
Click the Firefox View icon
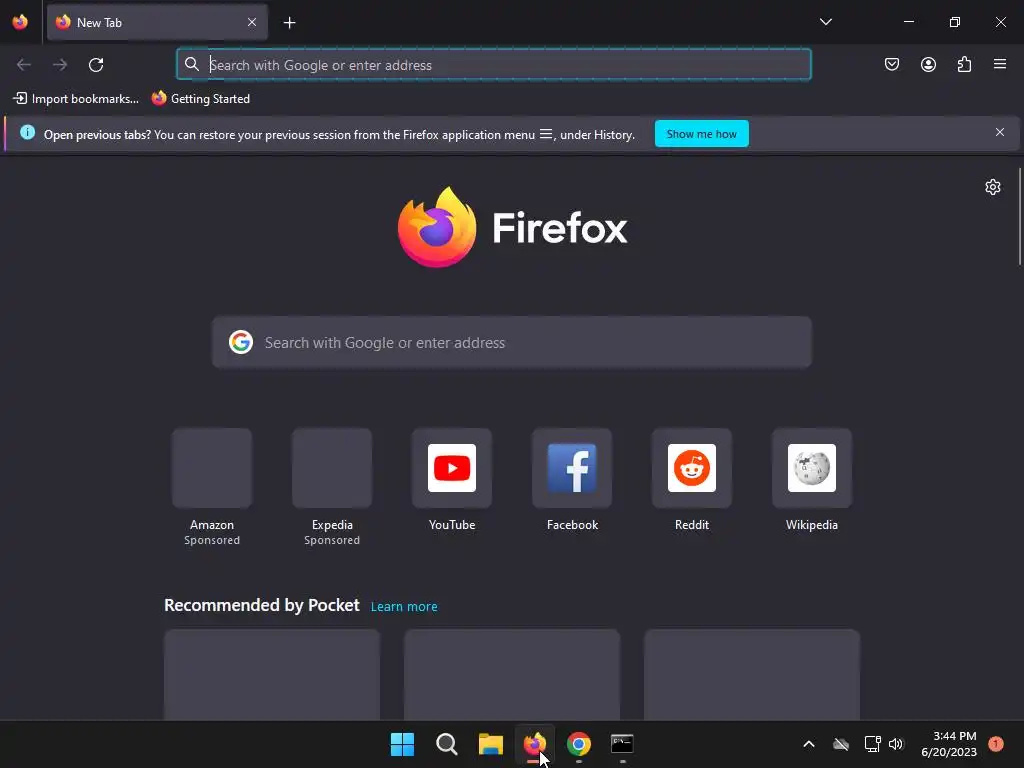[20, 22]
